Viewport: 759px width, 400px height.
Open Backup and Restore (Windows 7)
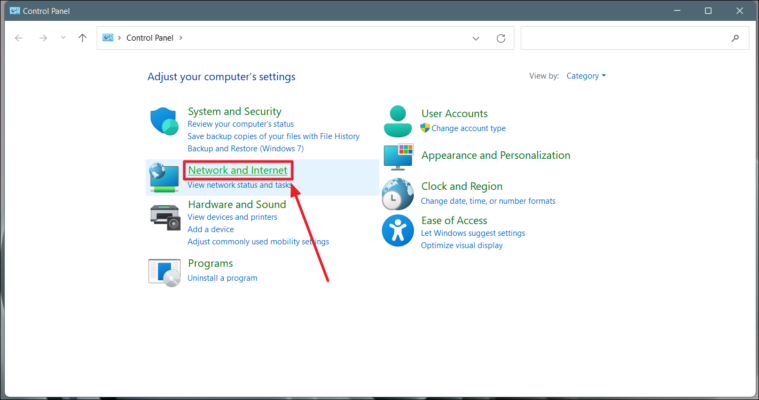pyautogui.click(x=245, y=149)
